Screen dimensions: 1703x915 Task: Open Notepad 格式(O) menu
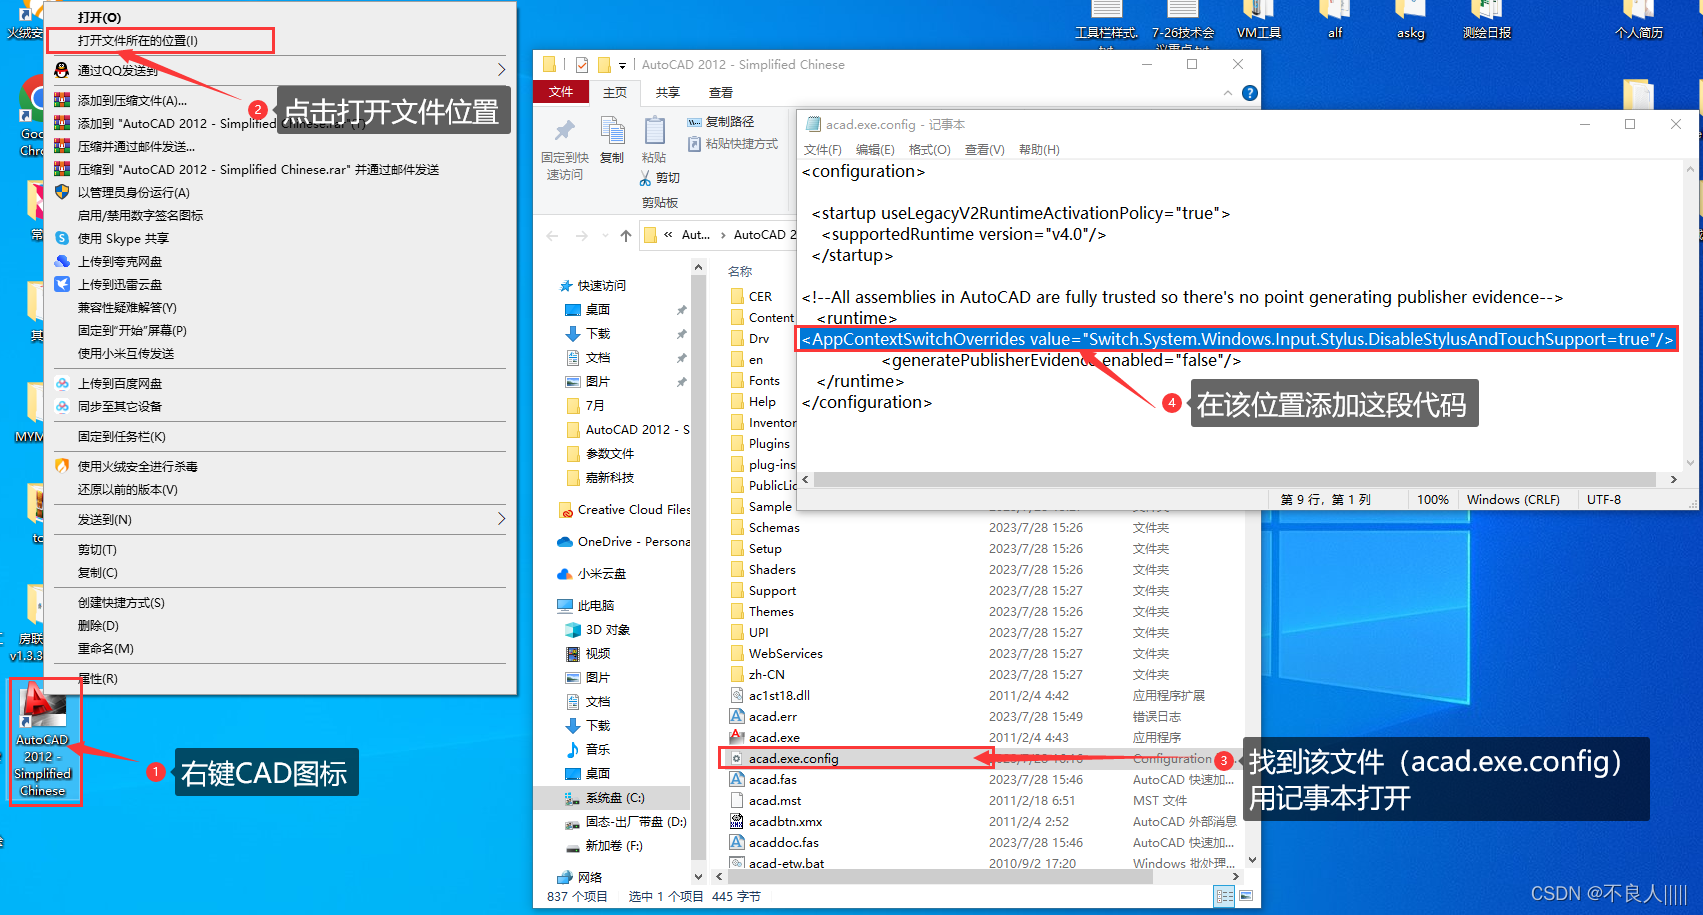930,150
